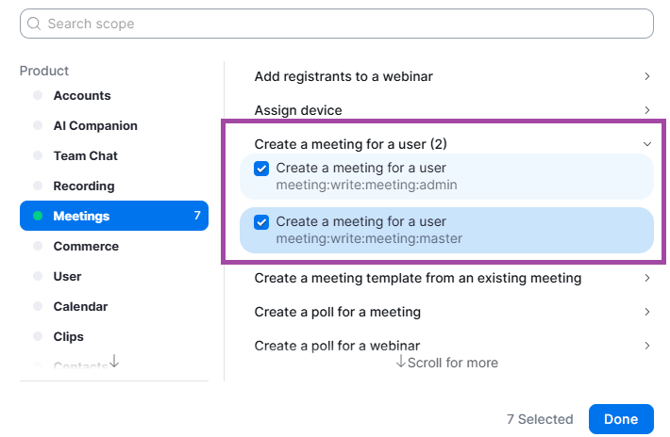The width and height of the screenshot is (670, 437).
Task: Expand Create a poll for a meeting
Action: (x=647, y=312)
